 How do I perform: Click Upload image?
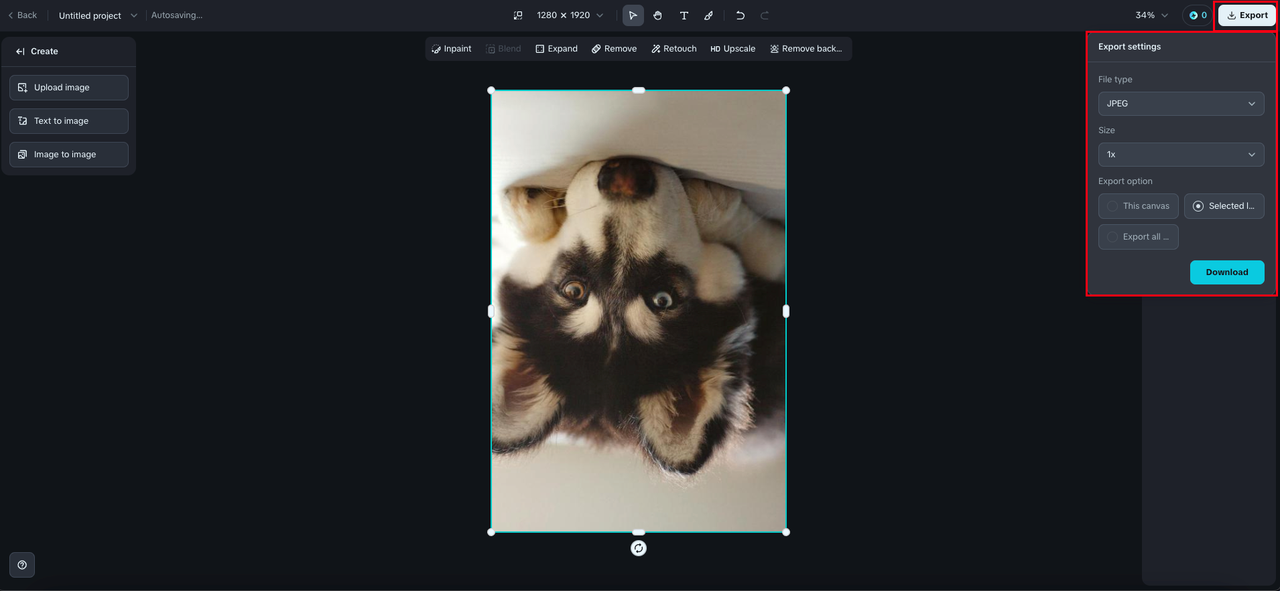click(x=69, y=87)
